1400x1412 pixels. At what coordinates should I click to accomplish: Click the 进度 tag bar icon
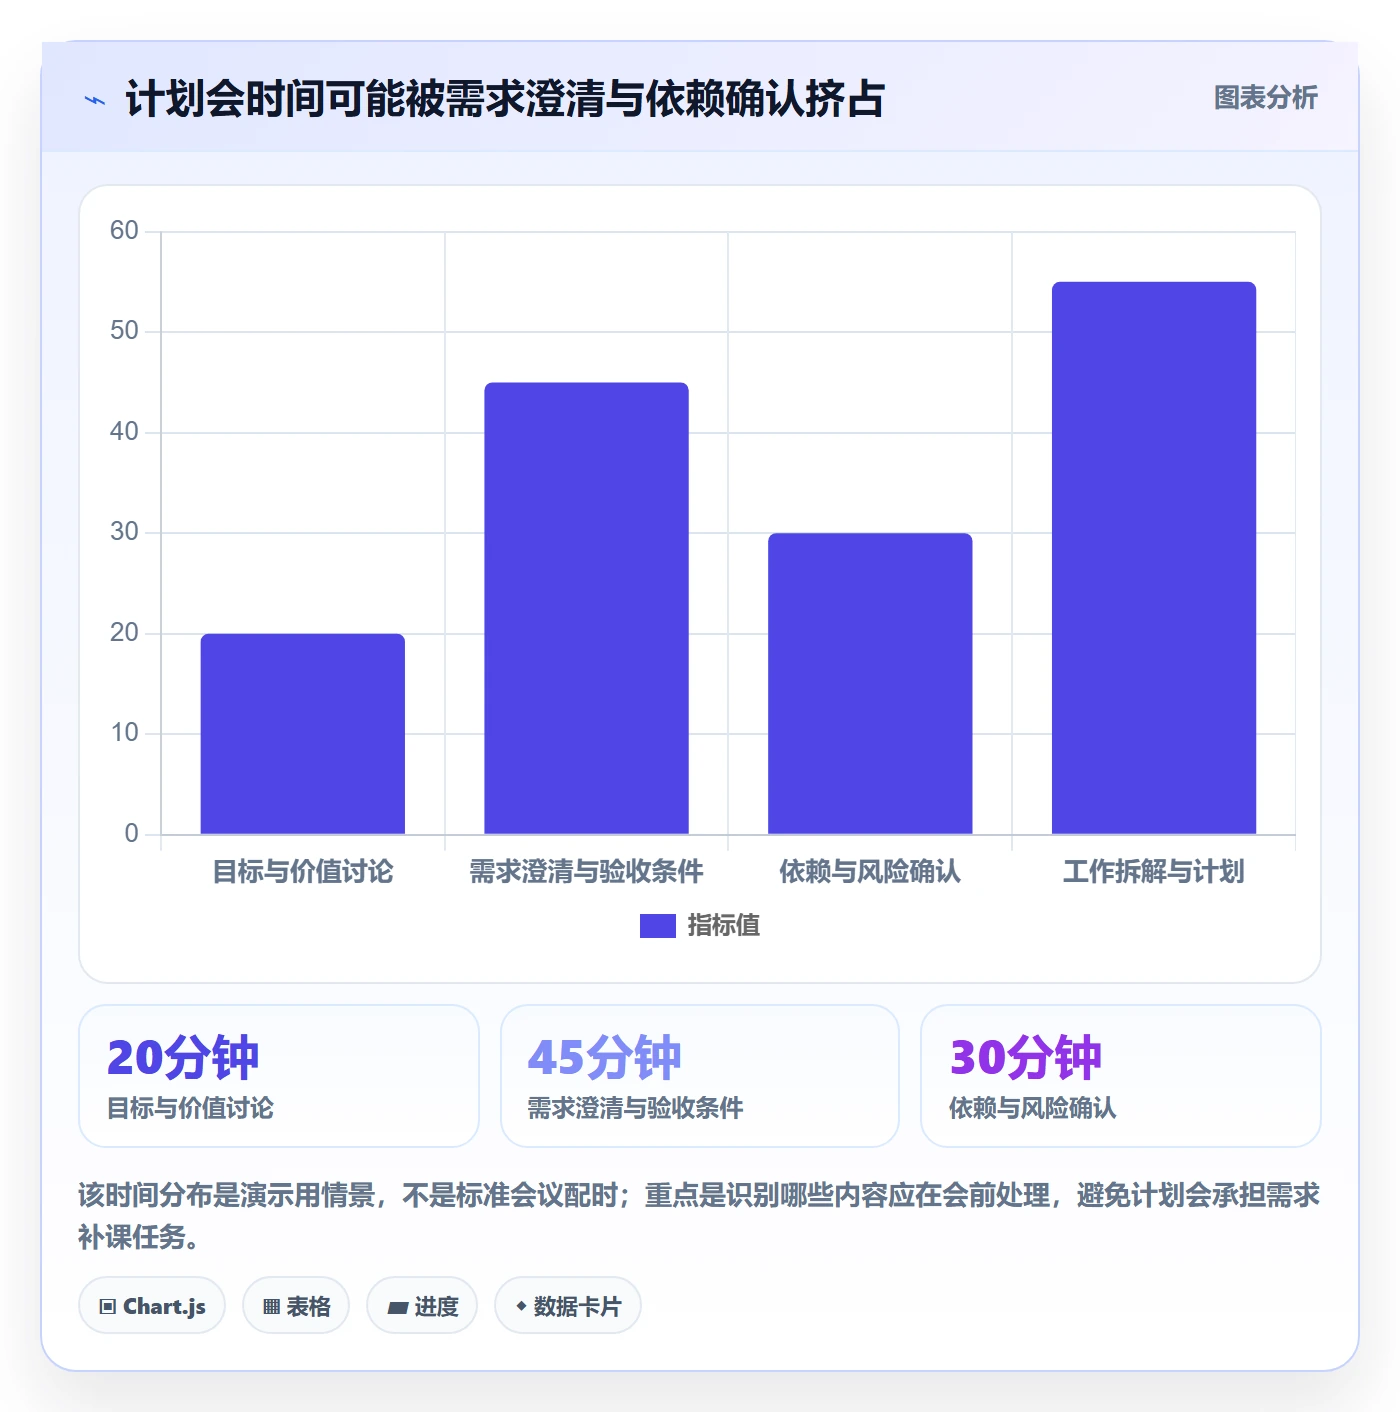click(x=397, y=1307)
